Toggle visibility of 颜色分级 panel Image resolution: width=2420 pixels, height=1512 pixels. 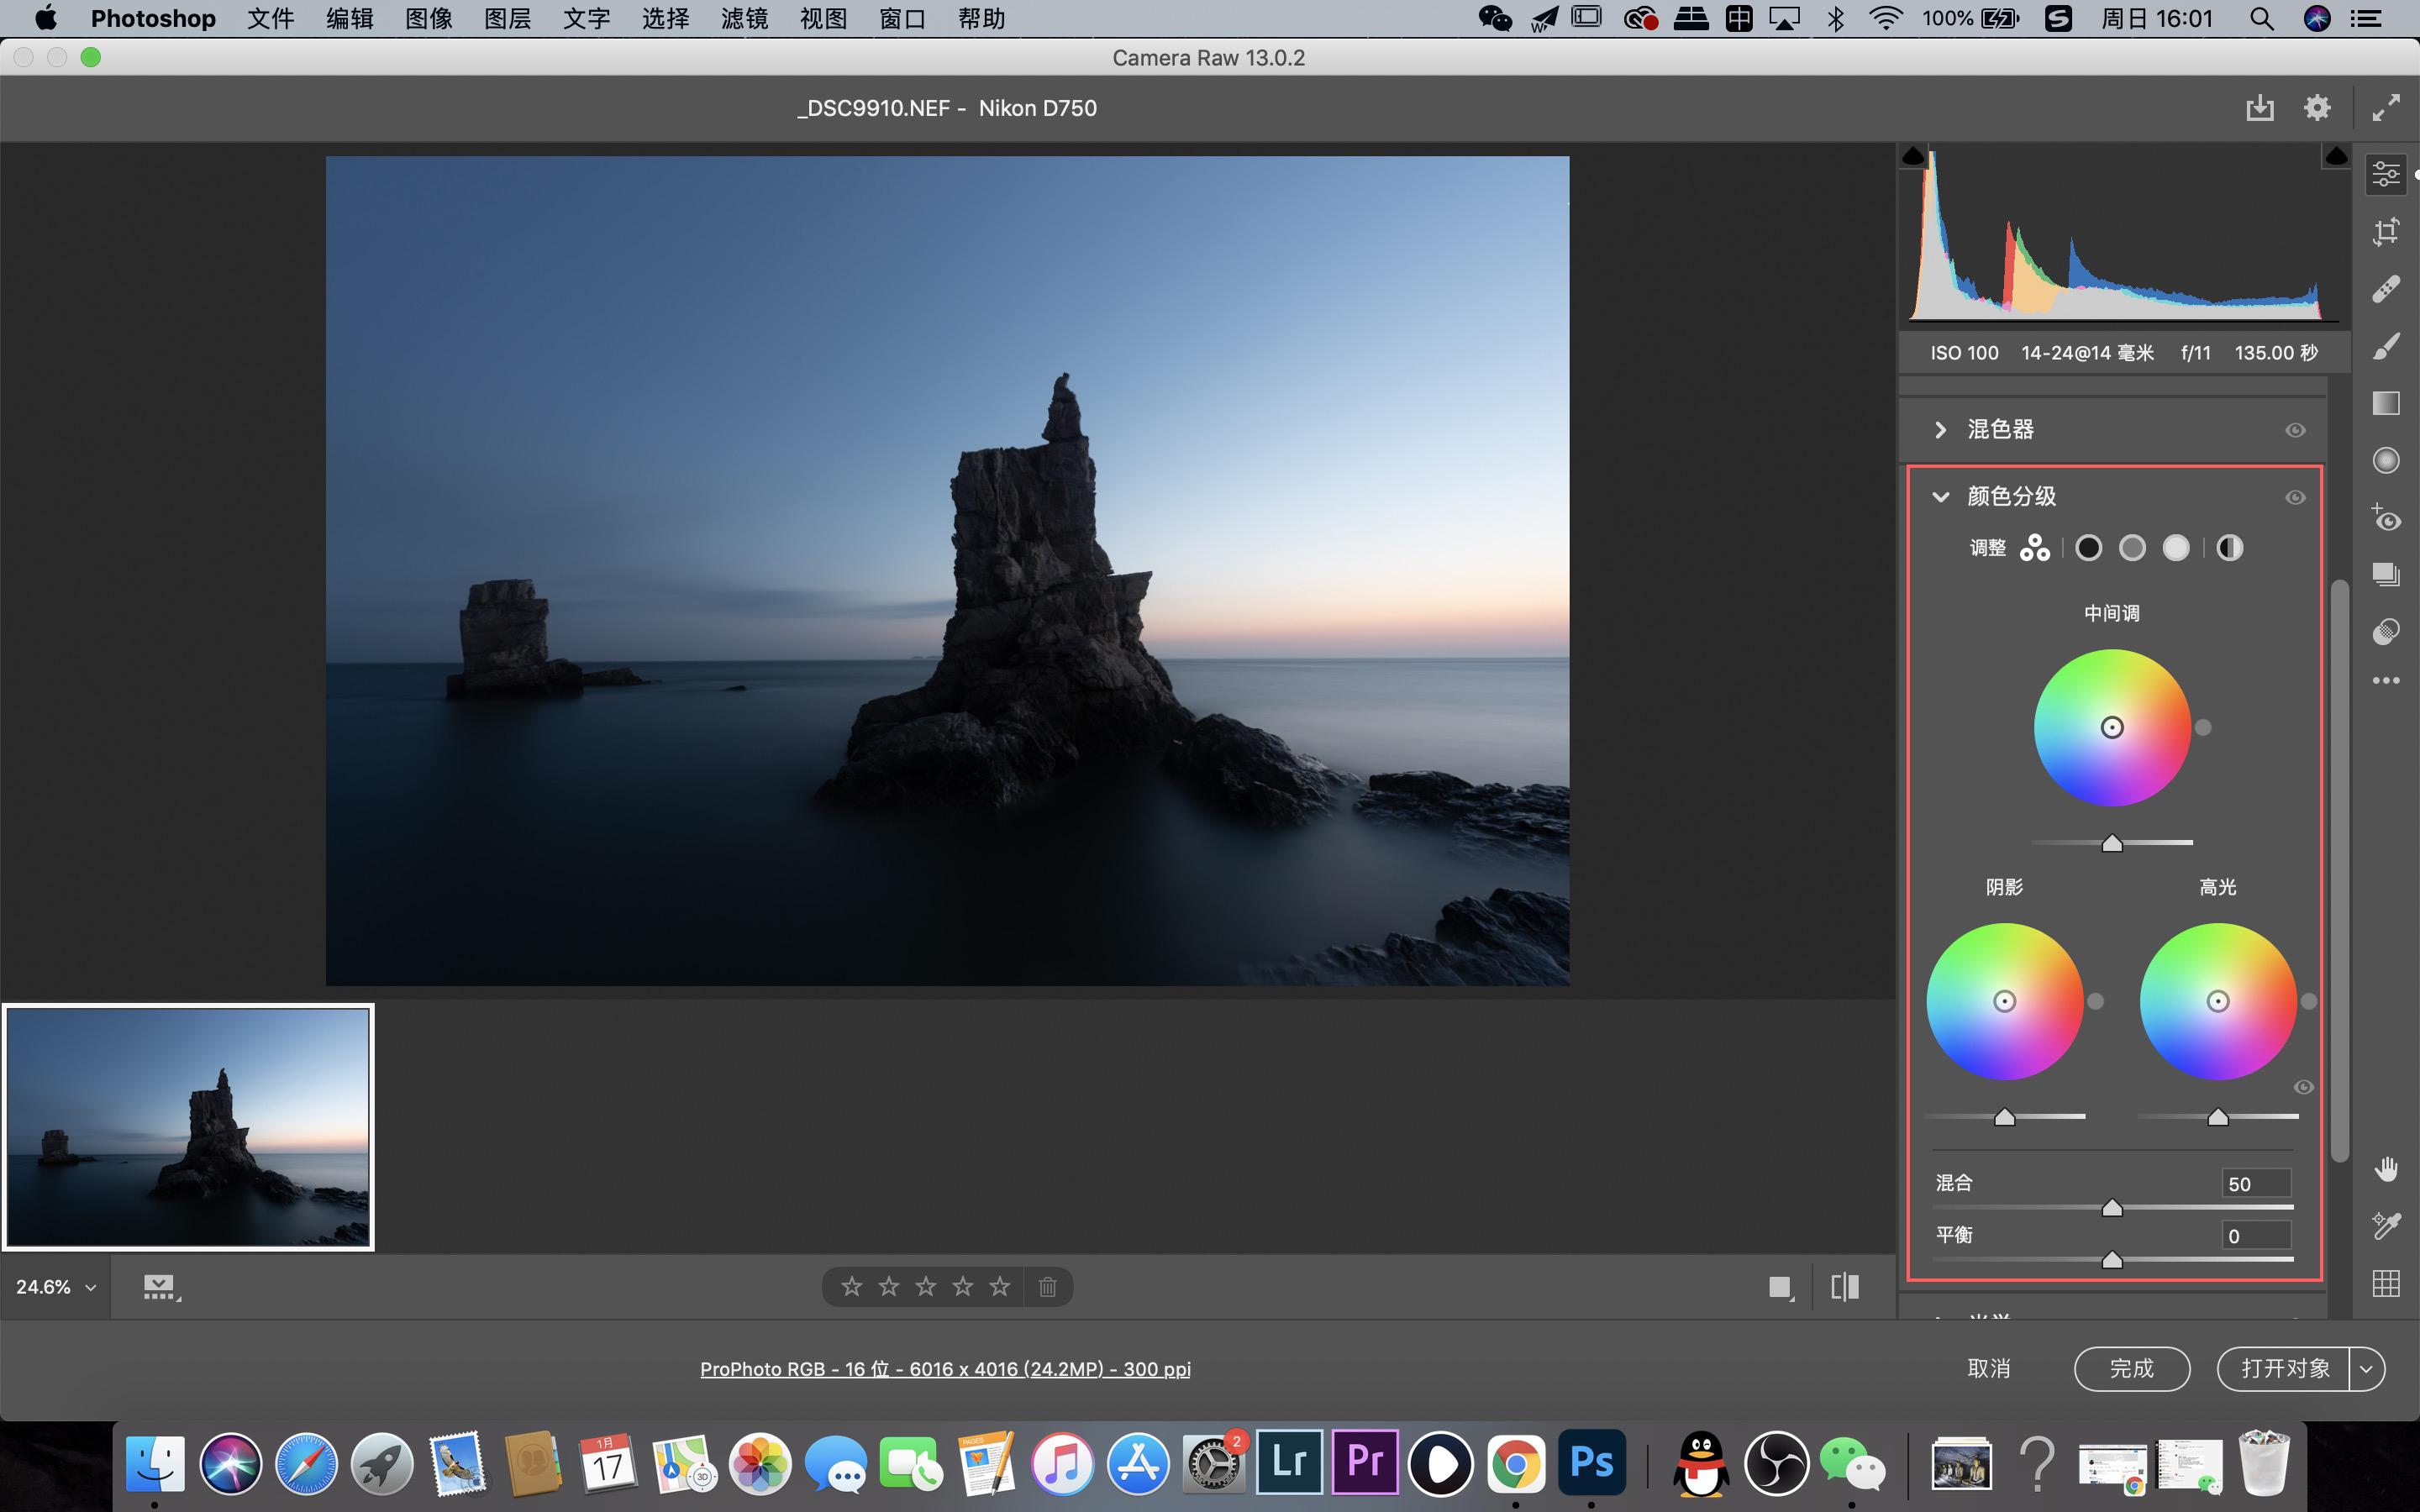(2298, 496)
